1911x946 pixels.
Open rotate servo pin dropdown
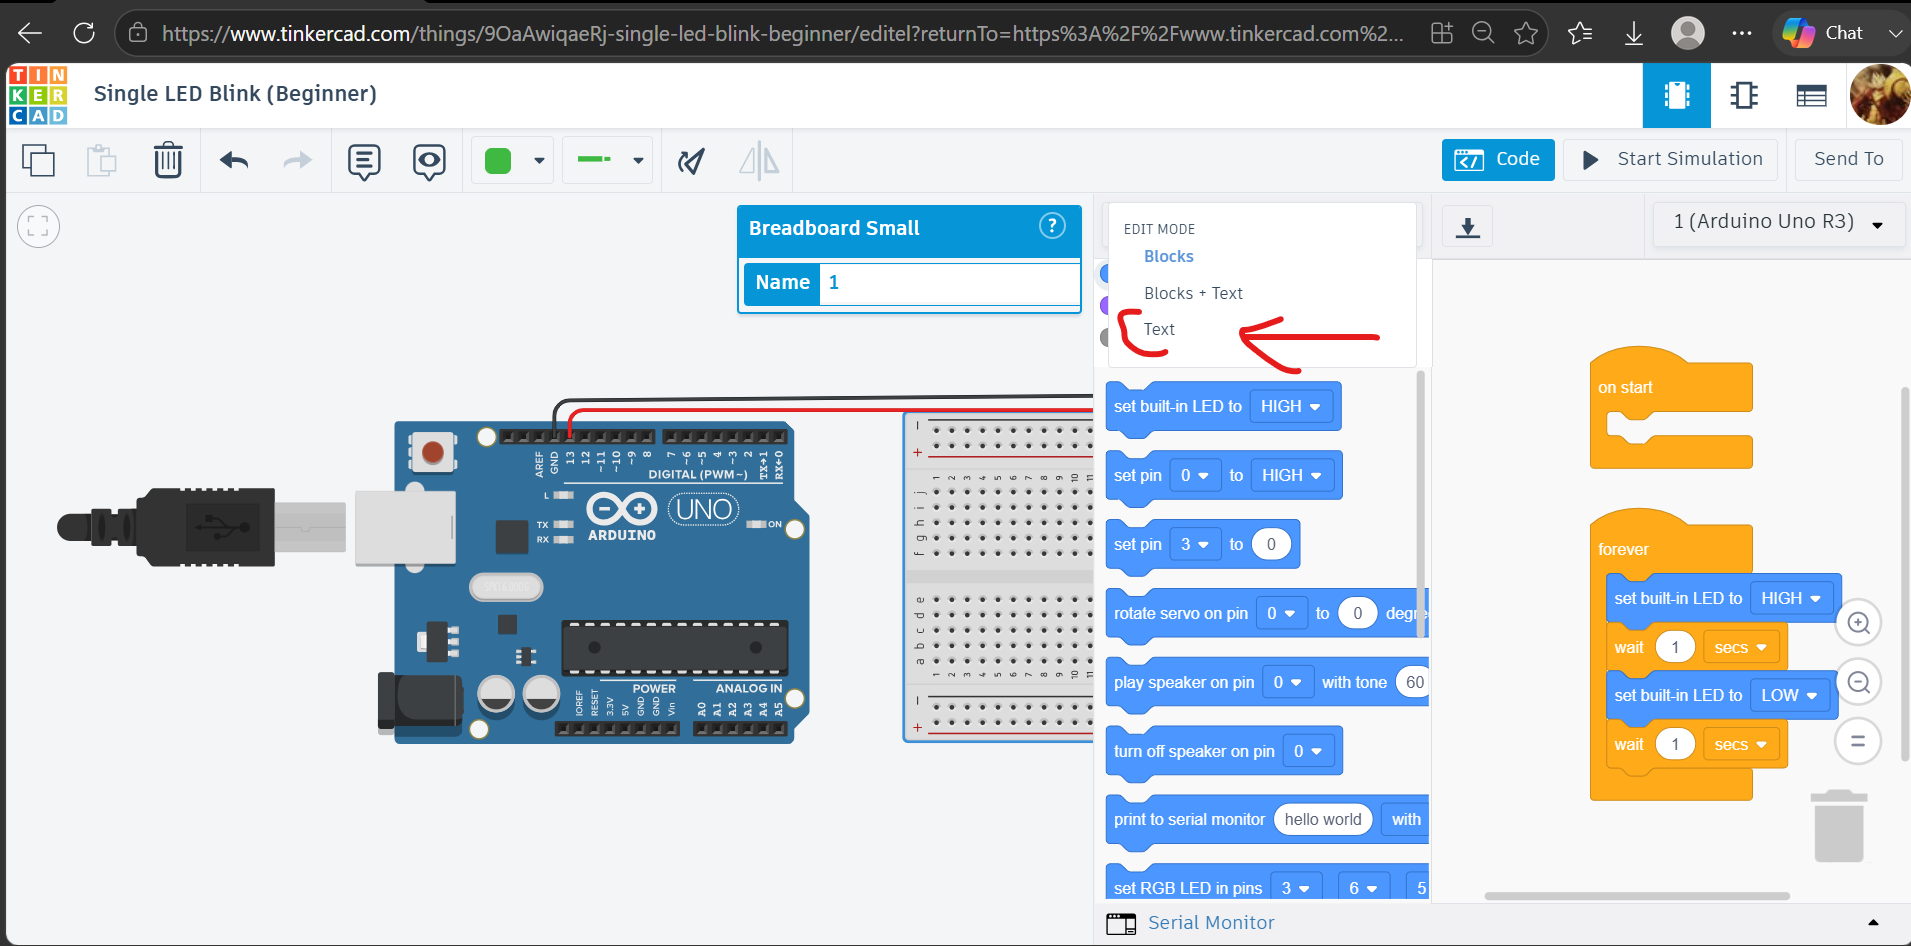1281,614
